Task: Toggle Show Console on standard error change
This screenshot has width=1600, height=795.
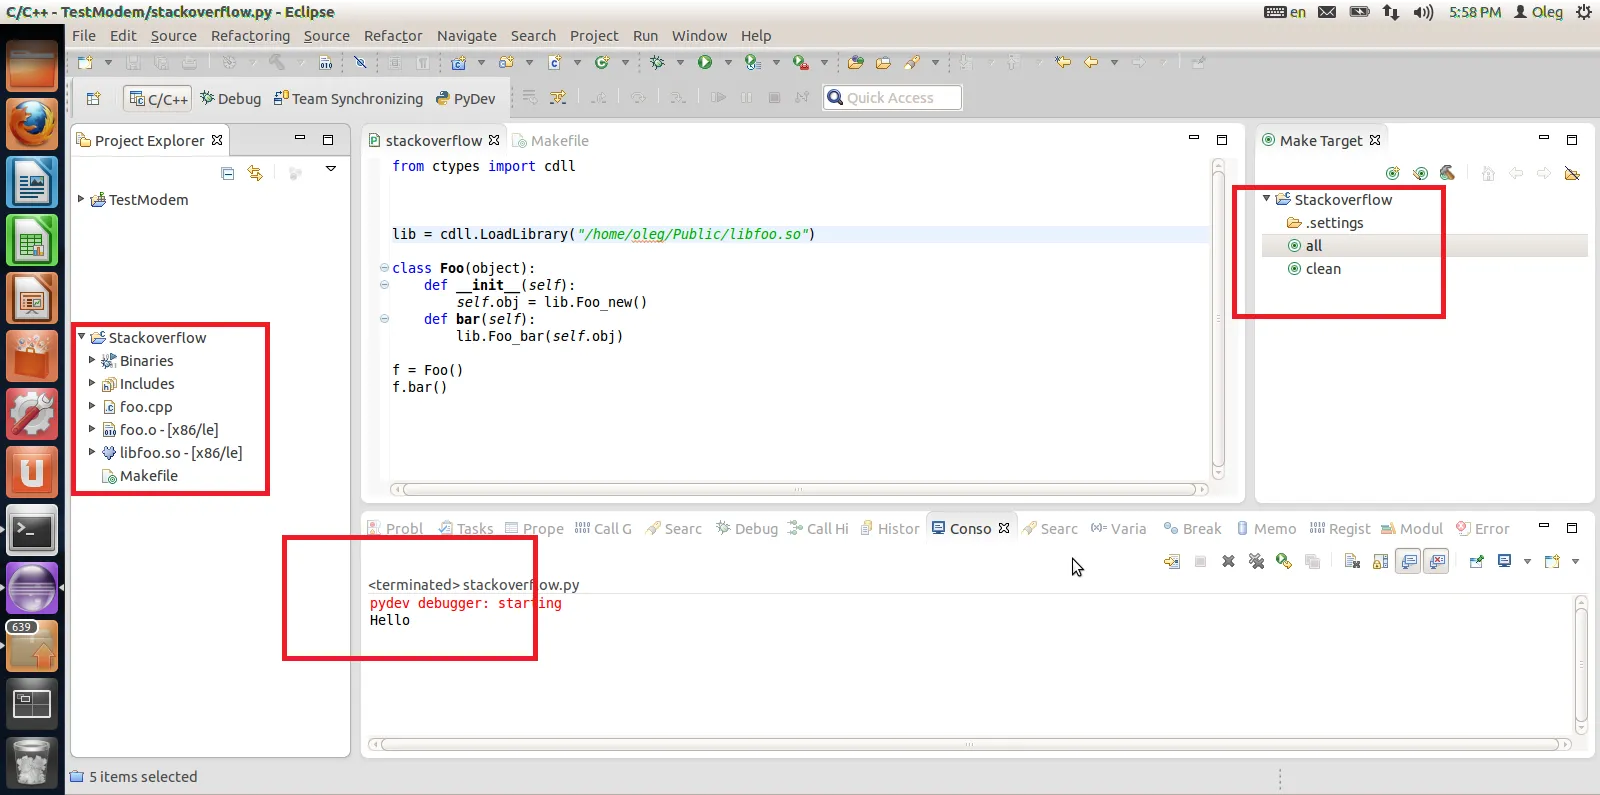Action: point(1437,561)
